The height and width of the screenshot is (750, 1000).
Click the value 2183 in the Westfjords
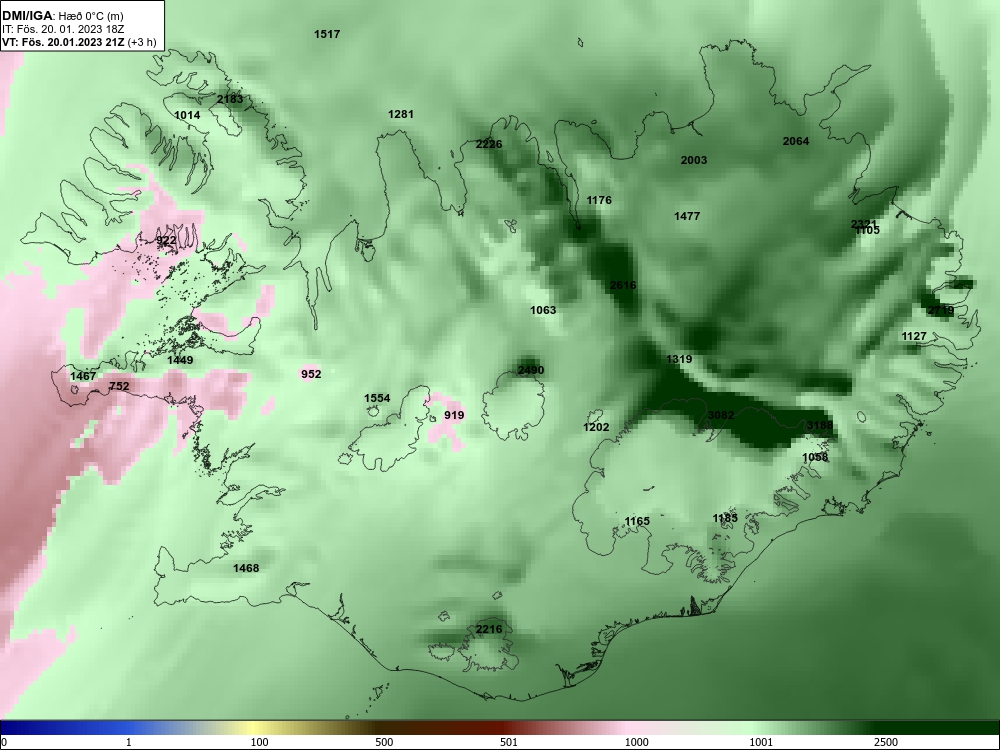(230, 99)
